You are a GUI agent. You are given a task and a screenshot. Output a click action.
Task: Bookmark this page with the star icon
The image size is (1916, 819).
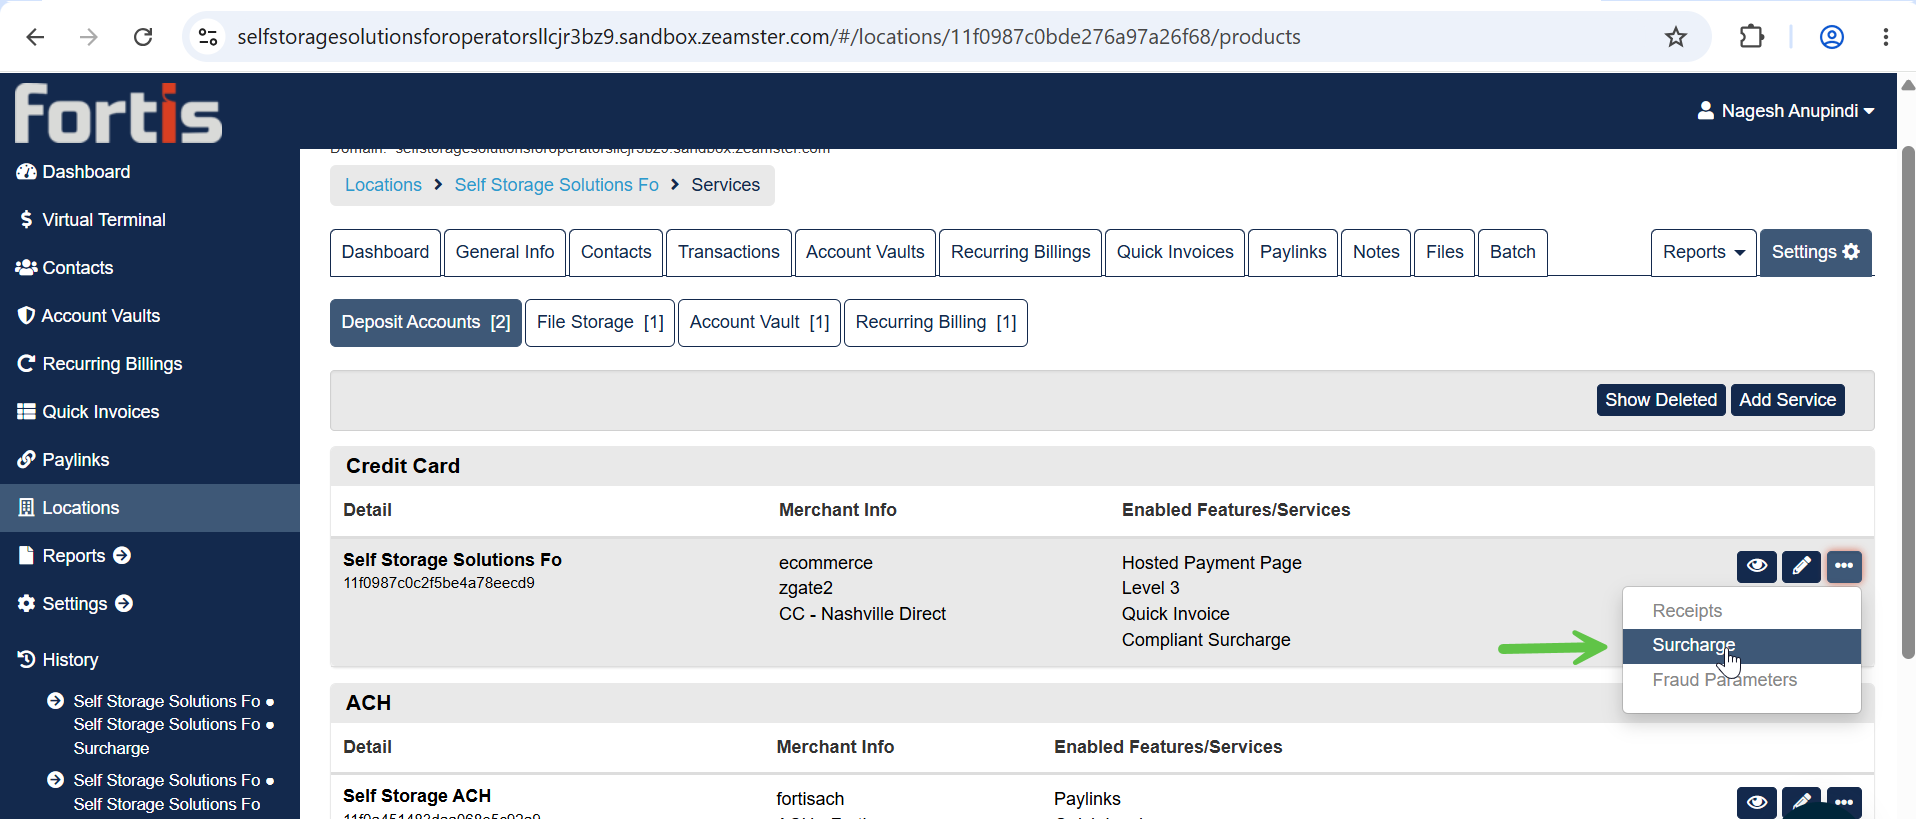(x=1676, y=37)
